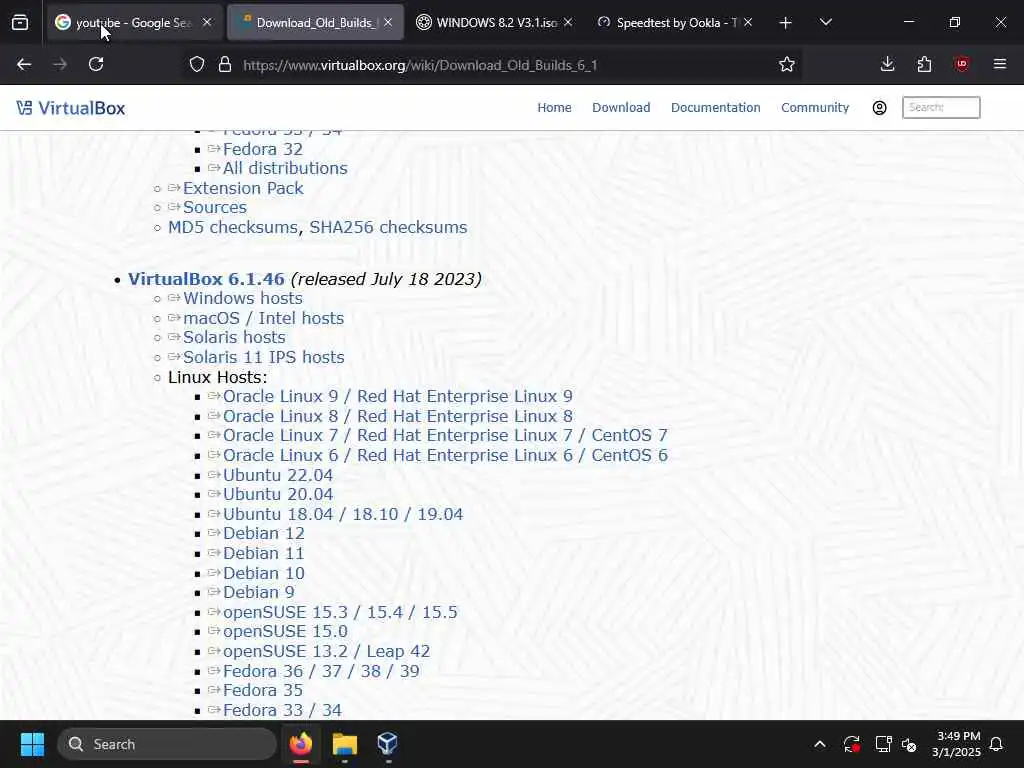Screen dimensions: 1024x768
Task: Open the Ubuntu 20.04 link
Action: click(x=278, y=494)
